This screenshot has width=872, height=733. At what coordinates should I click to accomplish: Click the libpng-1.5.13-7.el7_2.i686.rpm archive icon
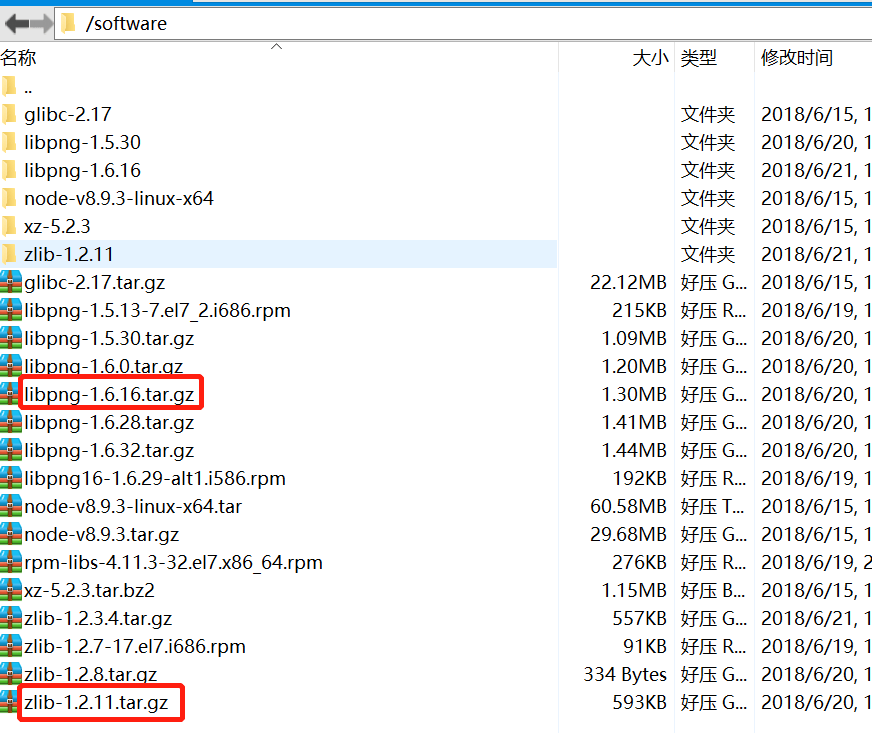(11, 310)
